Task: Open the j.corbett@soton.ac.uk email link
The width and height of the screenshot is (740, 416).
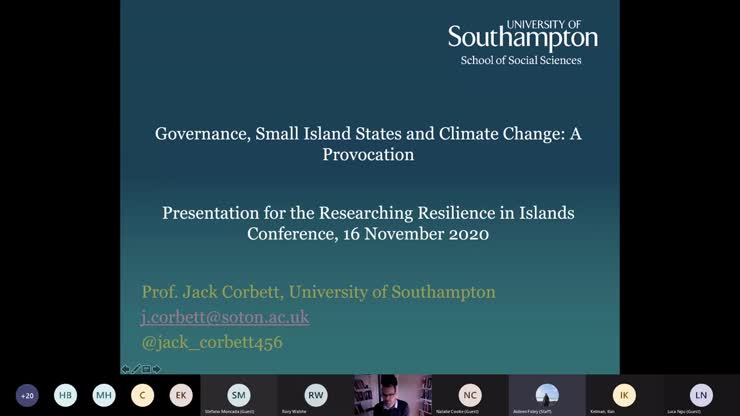Action: [x=225, y=317]
